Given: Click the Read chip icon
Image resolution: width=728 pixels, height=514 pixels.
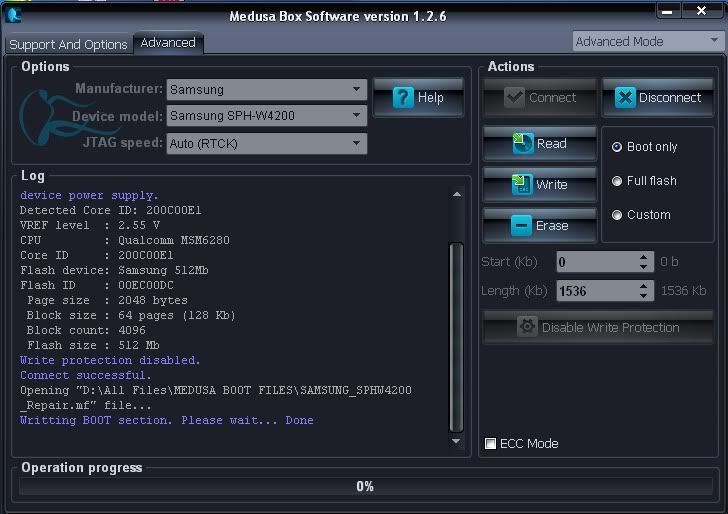Looking at the screenshot, I should (523, 143).
